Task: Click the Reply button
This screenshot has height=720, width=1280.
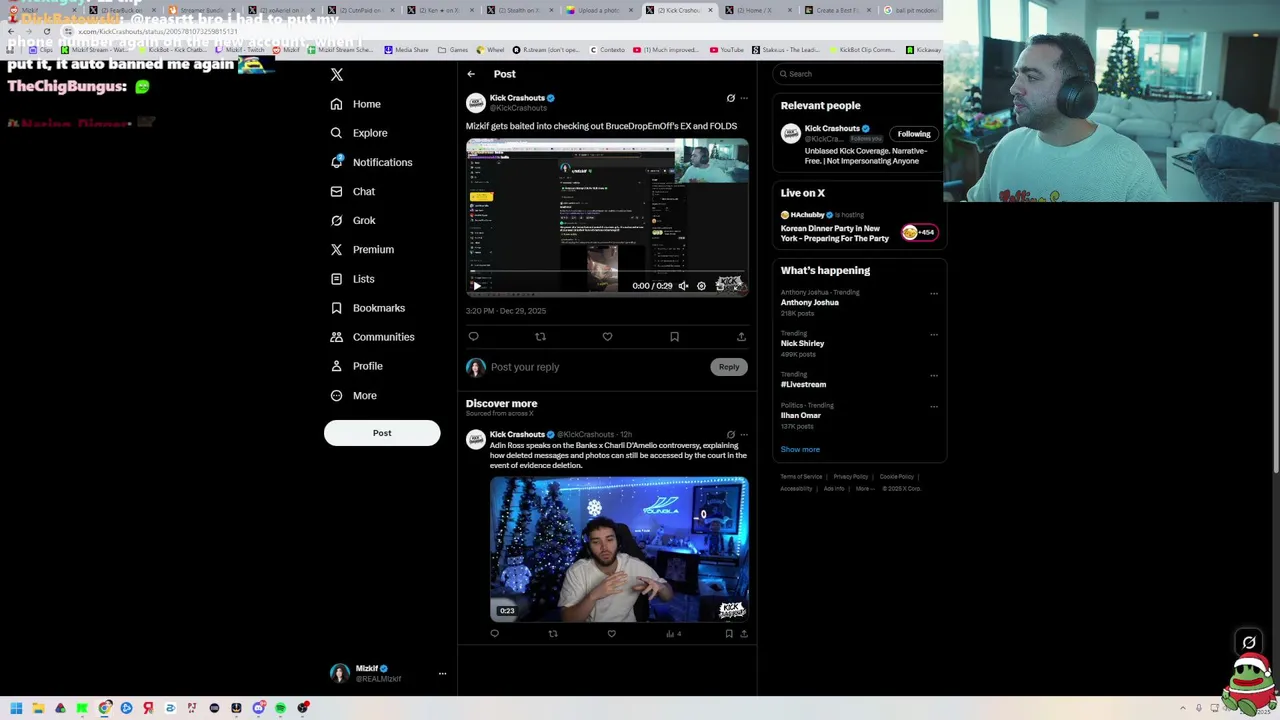Action: coord(729,367)
